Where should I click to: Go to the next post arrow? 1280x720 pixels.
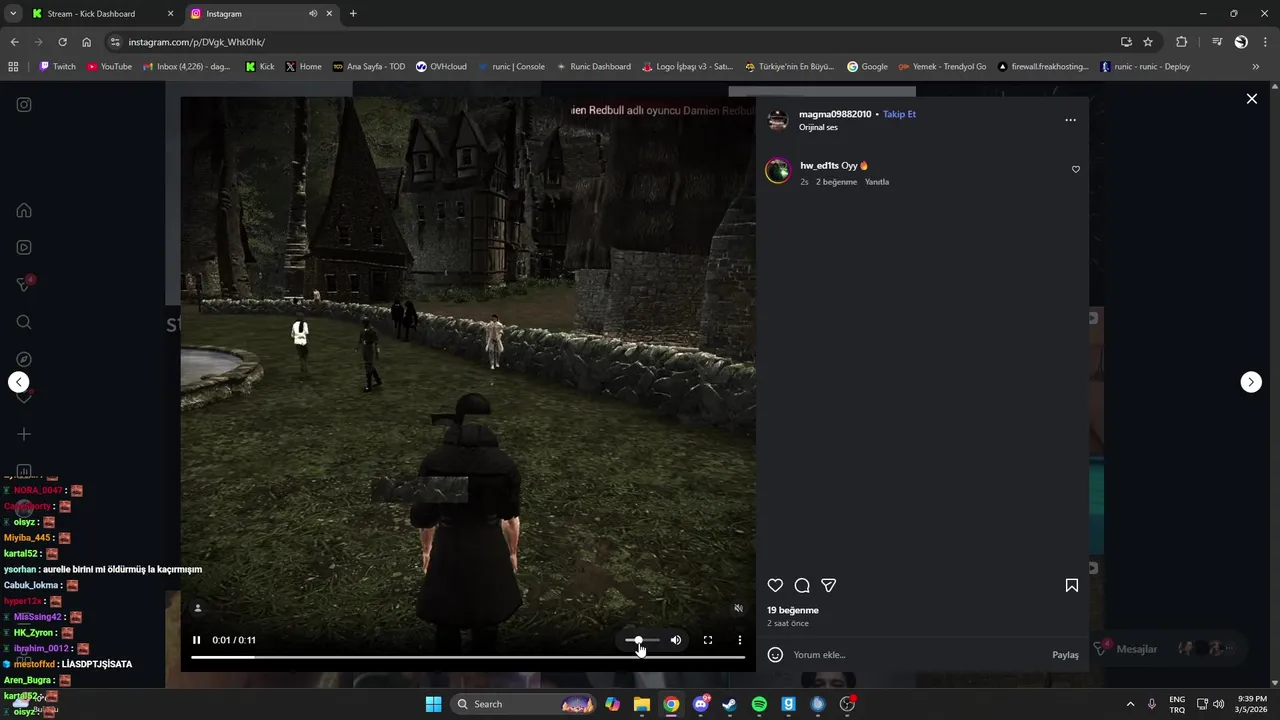click(1251, 382)
